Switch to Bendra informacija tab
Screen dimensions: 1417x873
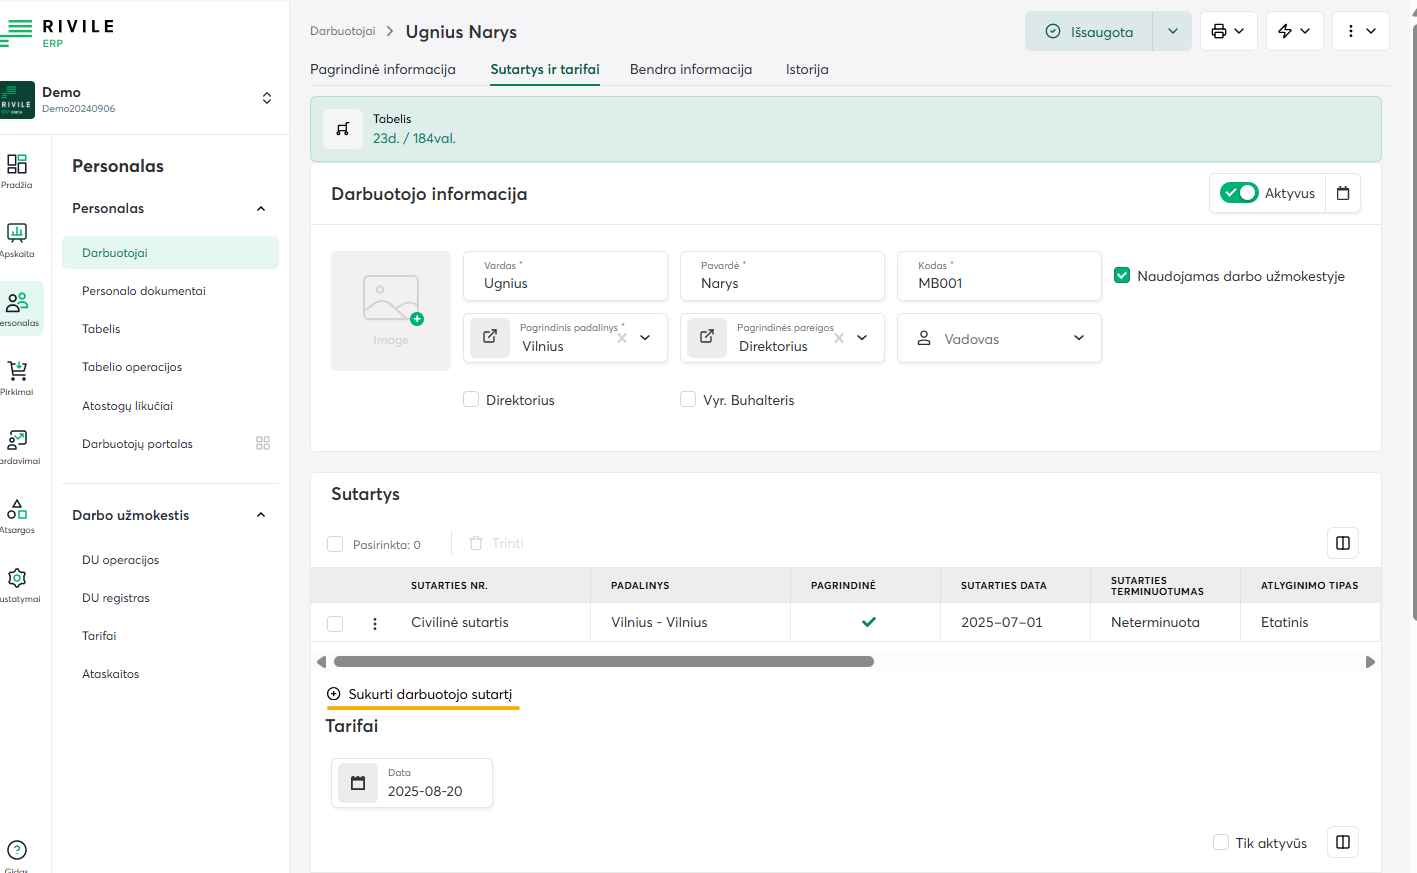[690, 69]
